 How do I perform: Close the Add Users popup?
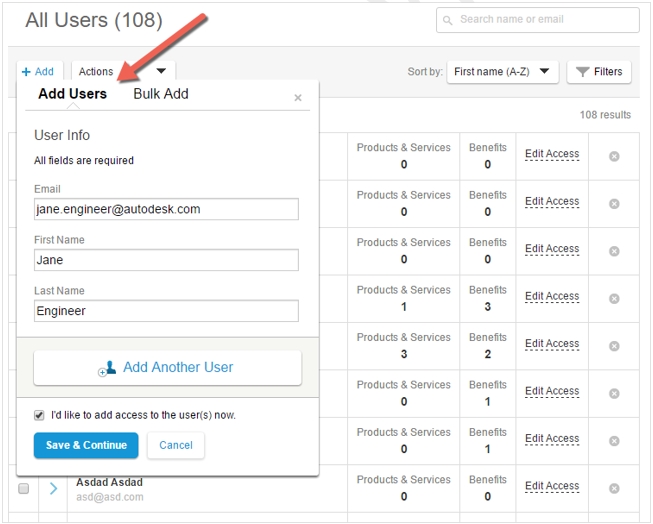(298, 98)
